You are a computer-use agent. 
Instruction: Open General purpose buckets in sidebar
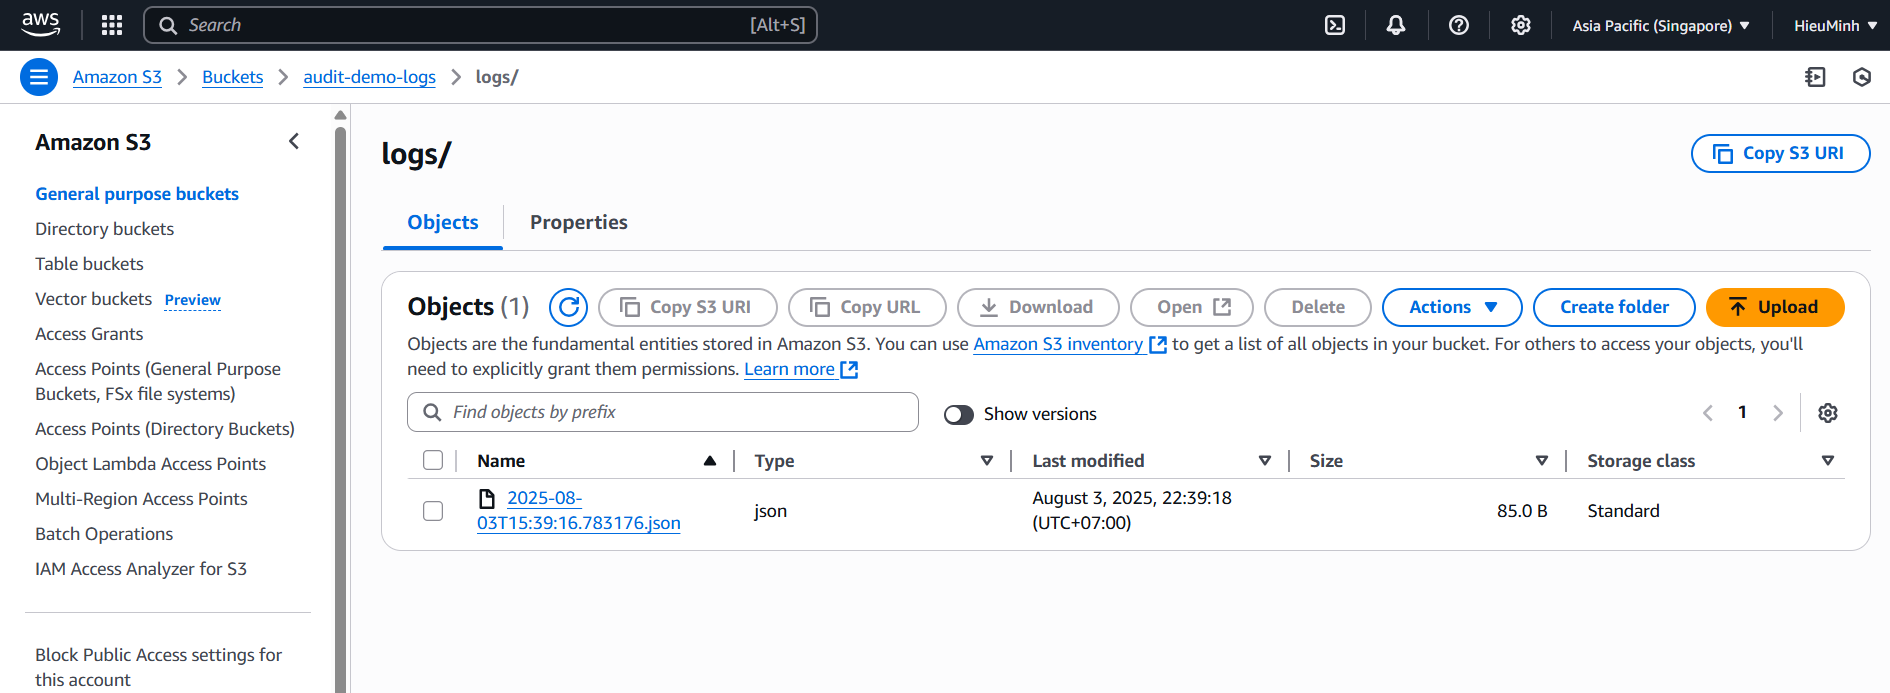[x=137, y=194]
